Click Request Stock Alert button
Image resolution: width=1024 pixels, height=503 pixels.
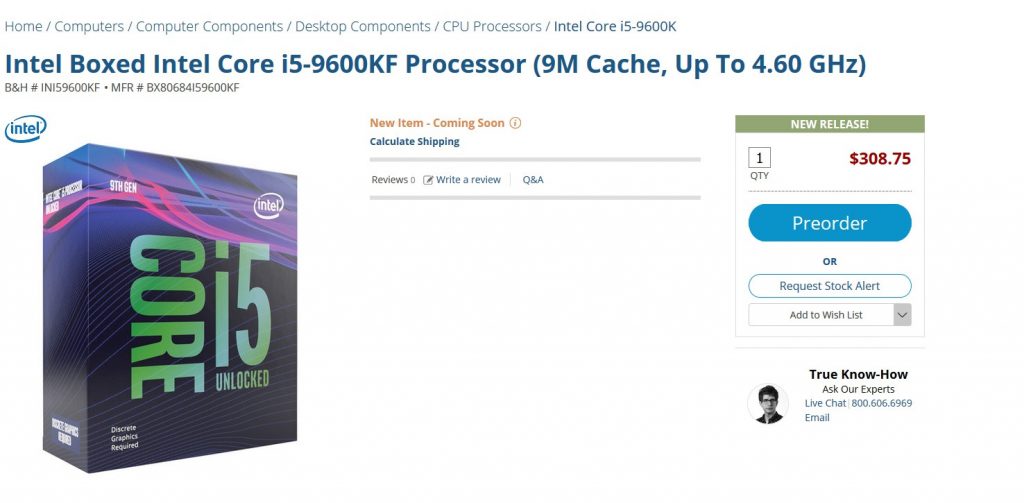click(x=829, y=286)
